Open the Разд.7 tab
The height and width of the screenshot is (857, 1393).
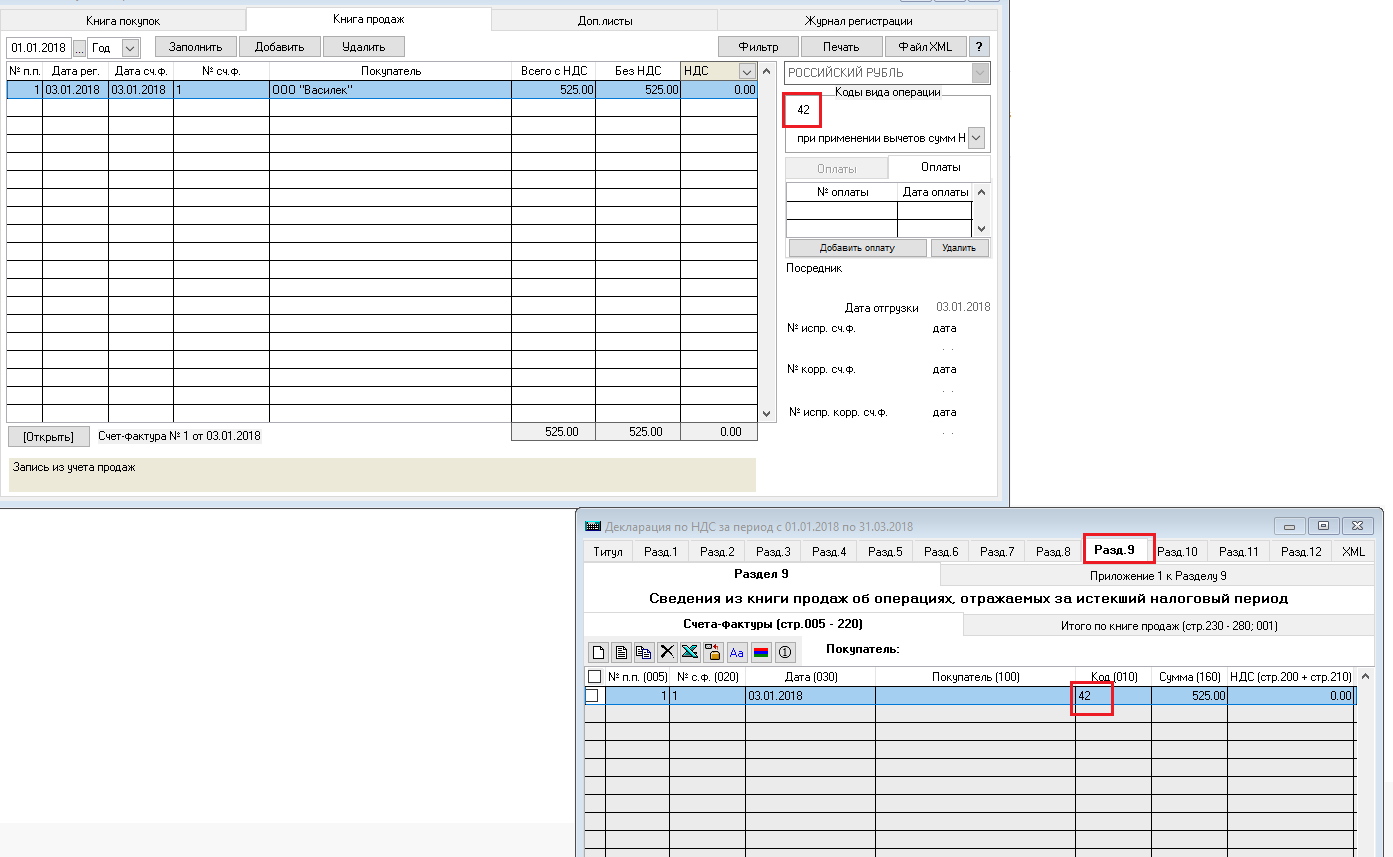(x=997, y=551)
